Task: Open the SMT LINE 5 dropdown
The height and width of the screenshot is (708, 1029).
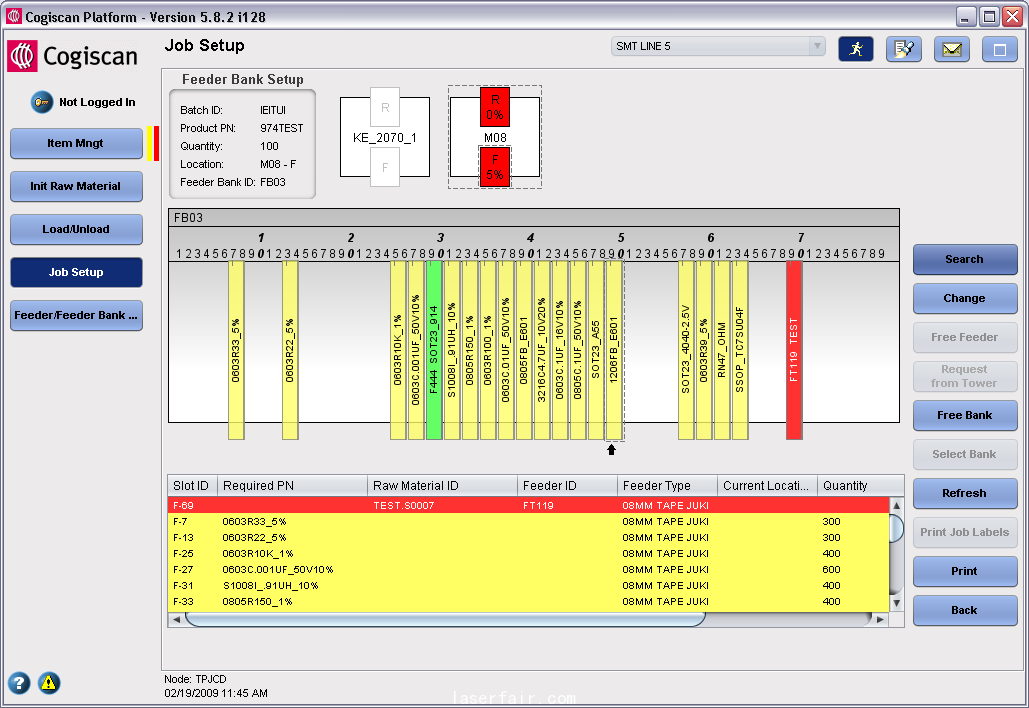Action: (x=718, y=47)
